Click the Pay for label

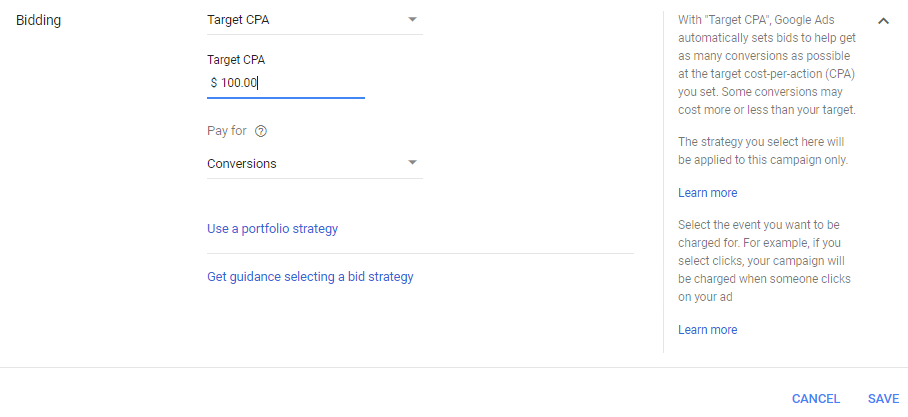[227, 131]
